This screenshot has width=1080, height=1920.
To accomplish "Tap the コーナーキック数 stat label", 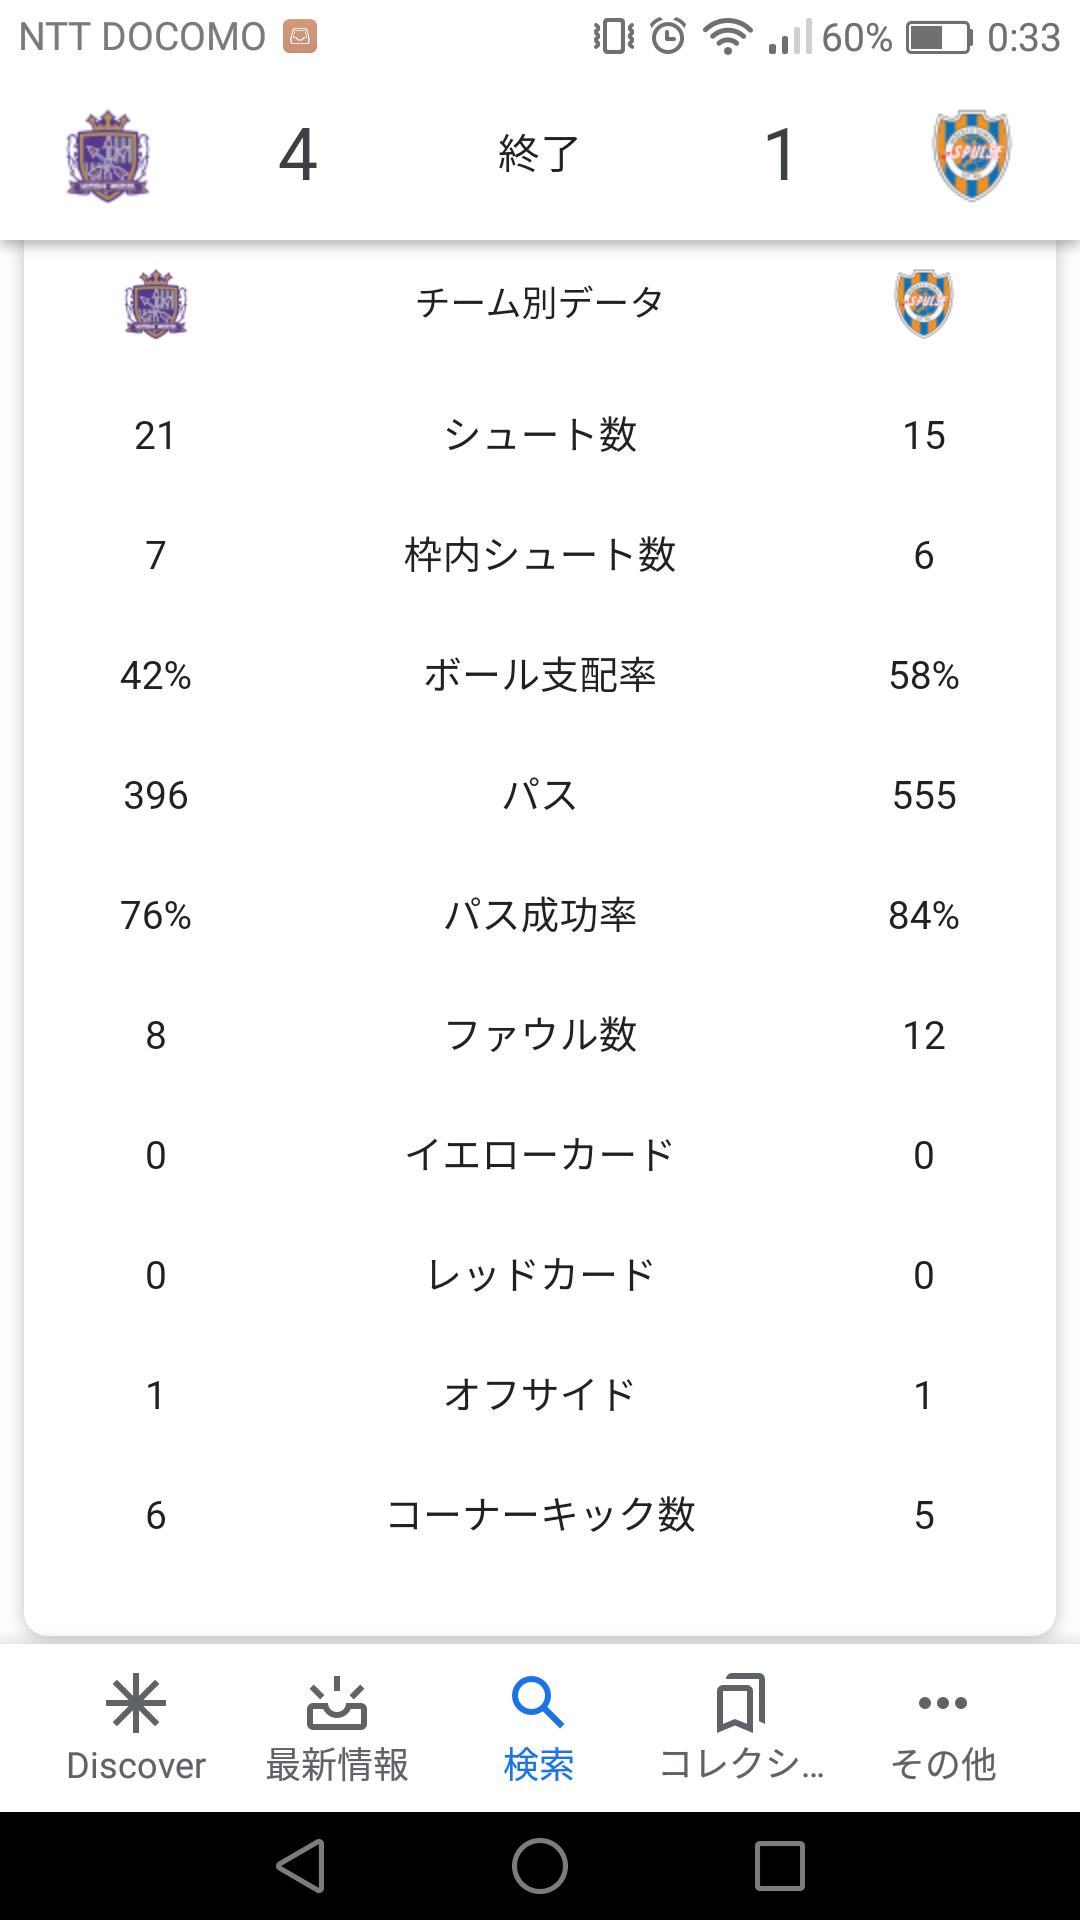I will click(540, 1515).
